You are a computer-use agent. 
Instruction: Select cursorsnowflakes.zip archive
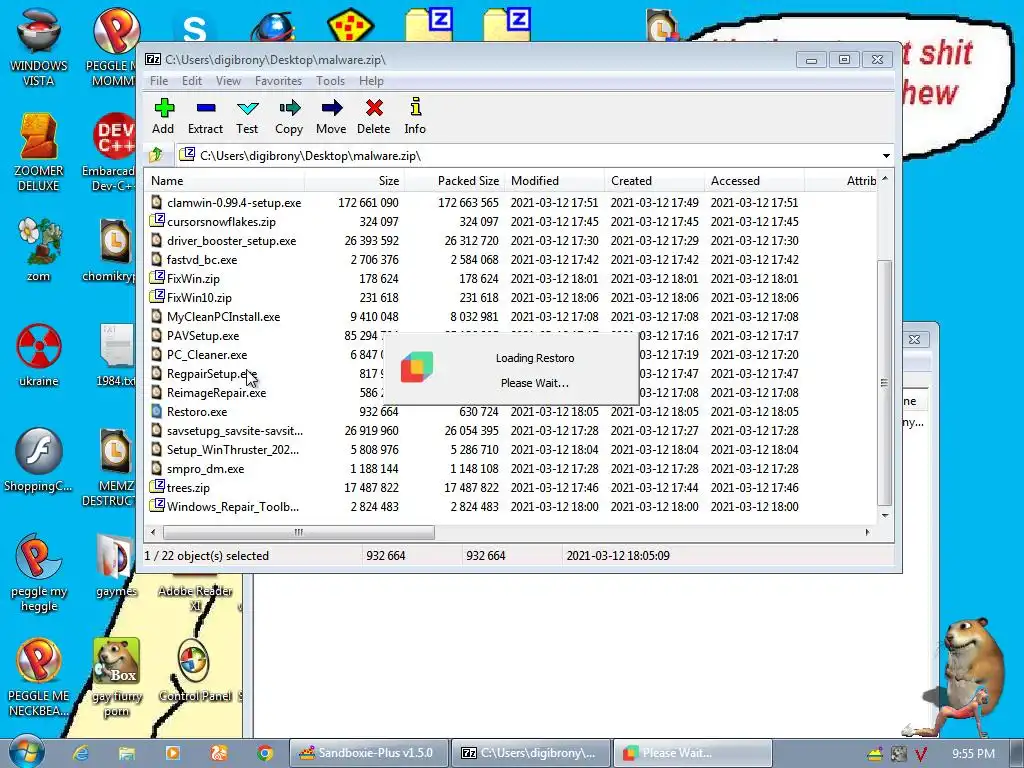click(x=213, y=221)
